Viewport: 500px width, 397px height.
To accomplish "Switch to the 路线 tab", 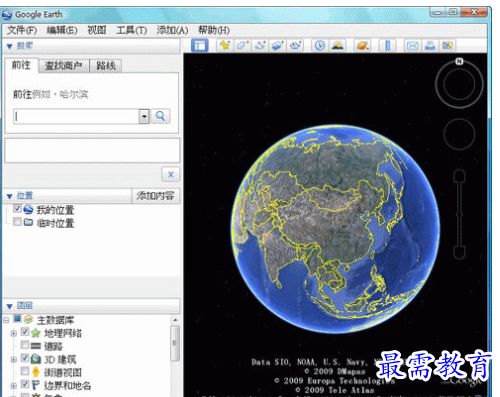I will (x=106, y=66).
